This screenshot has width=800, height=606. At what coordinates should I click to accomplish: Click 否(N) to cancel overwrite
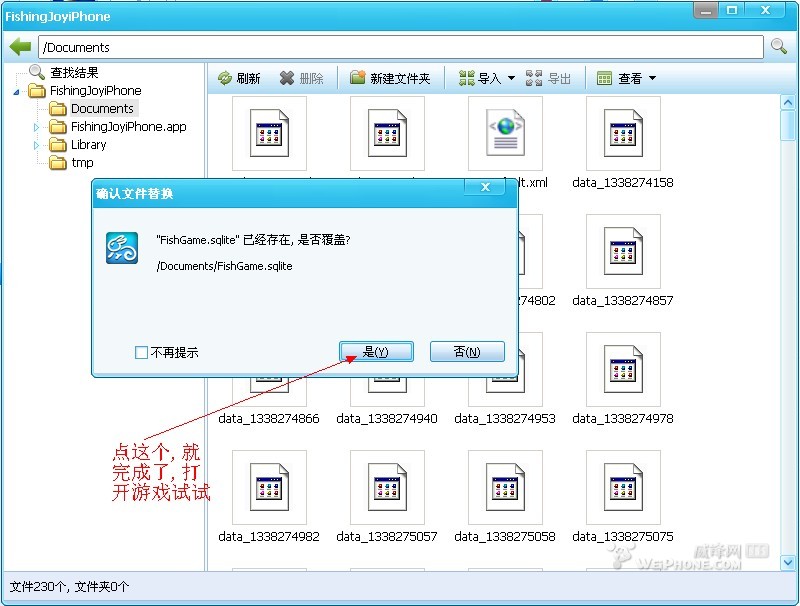(x=467, y=352)
